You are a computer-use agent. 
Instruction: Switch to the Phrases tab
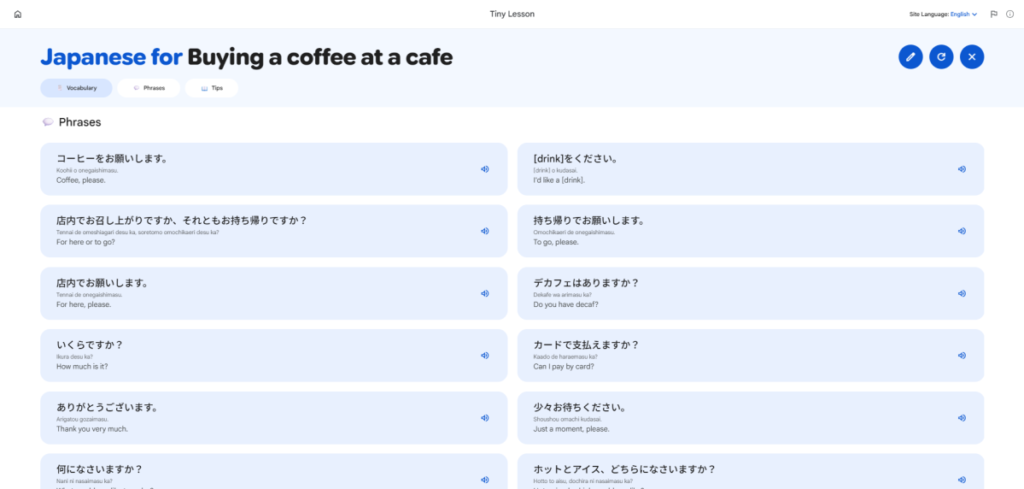[x=149, y=88]
